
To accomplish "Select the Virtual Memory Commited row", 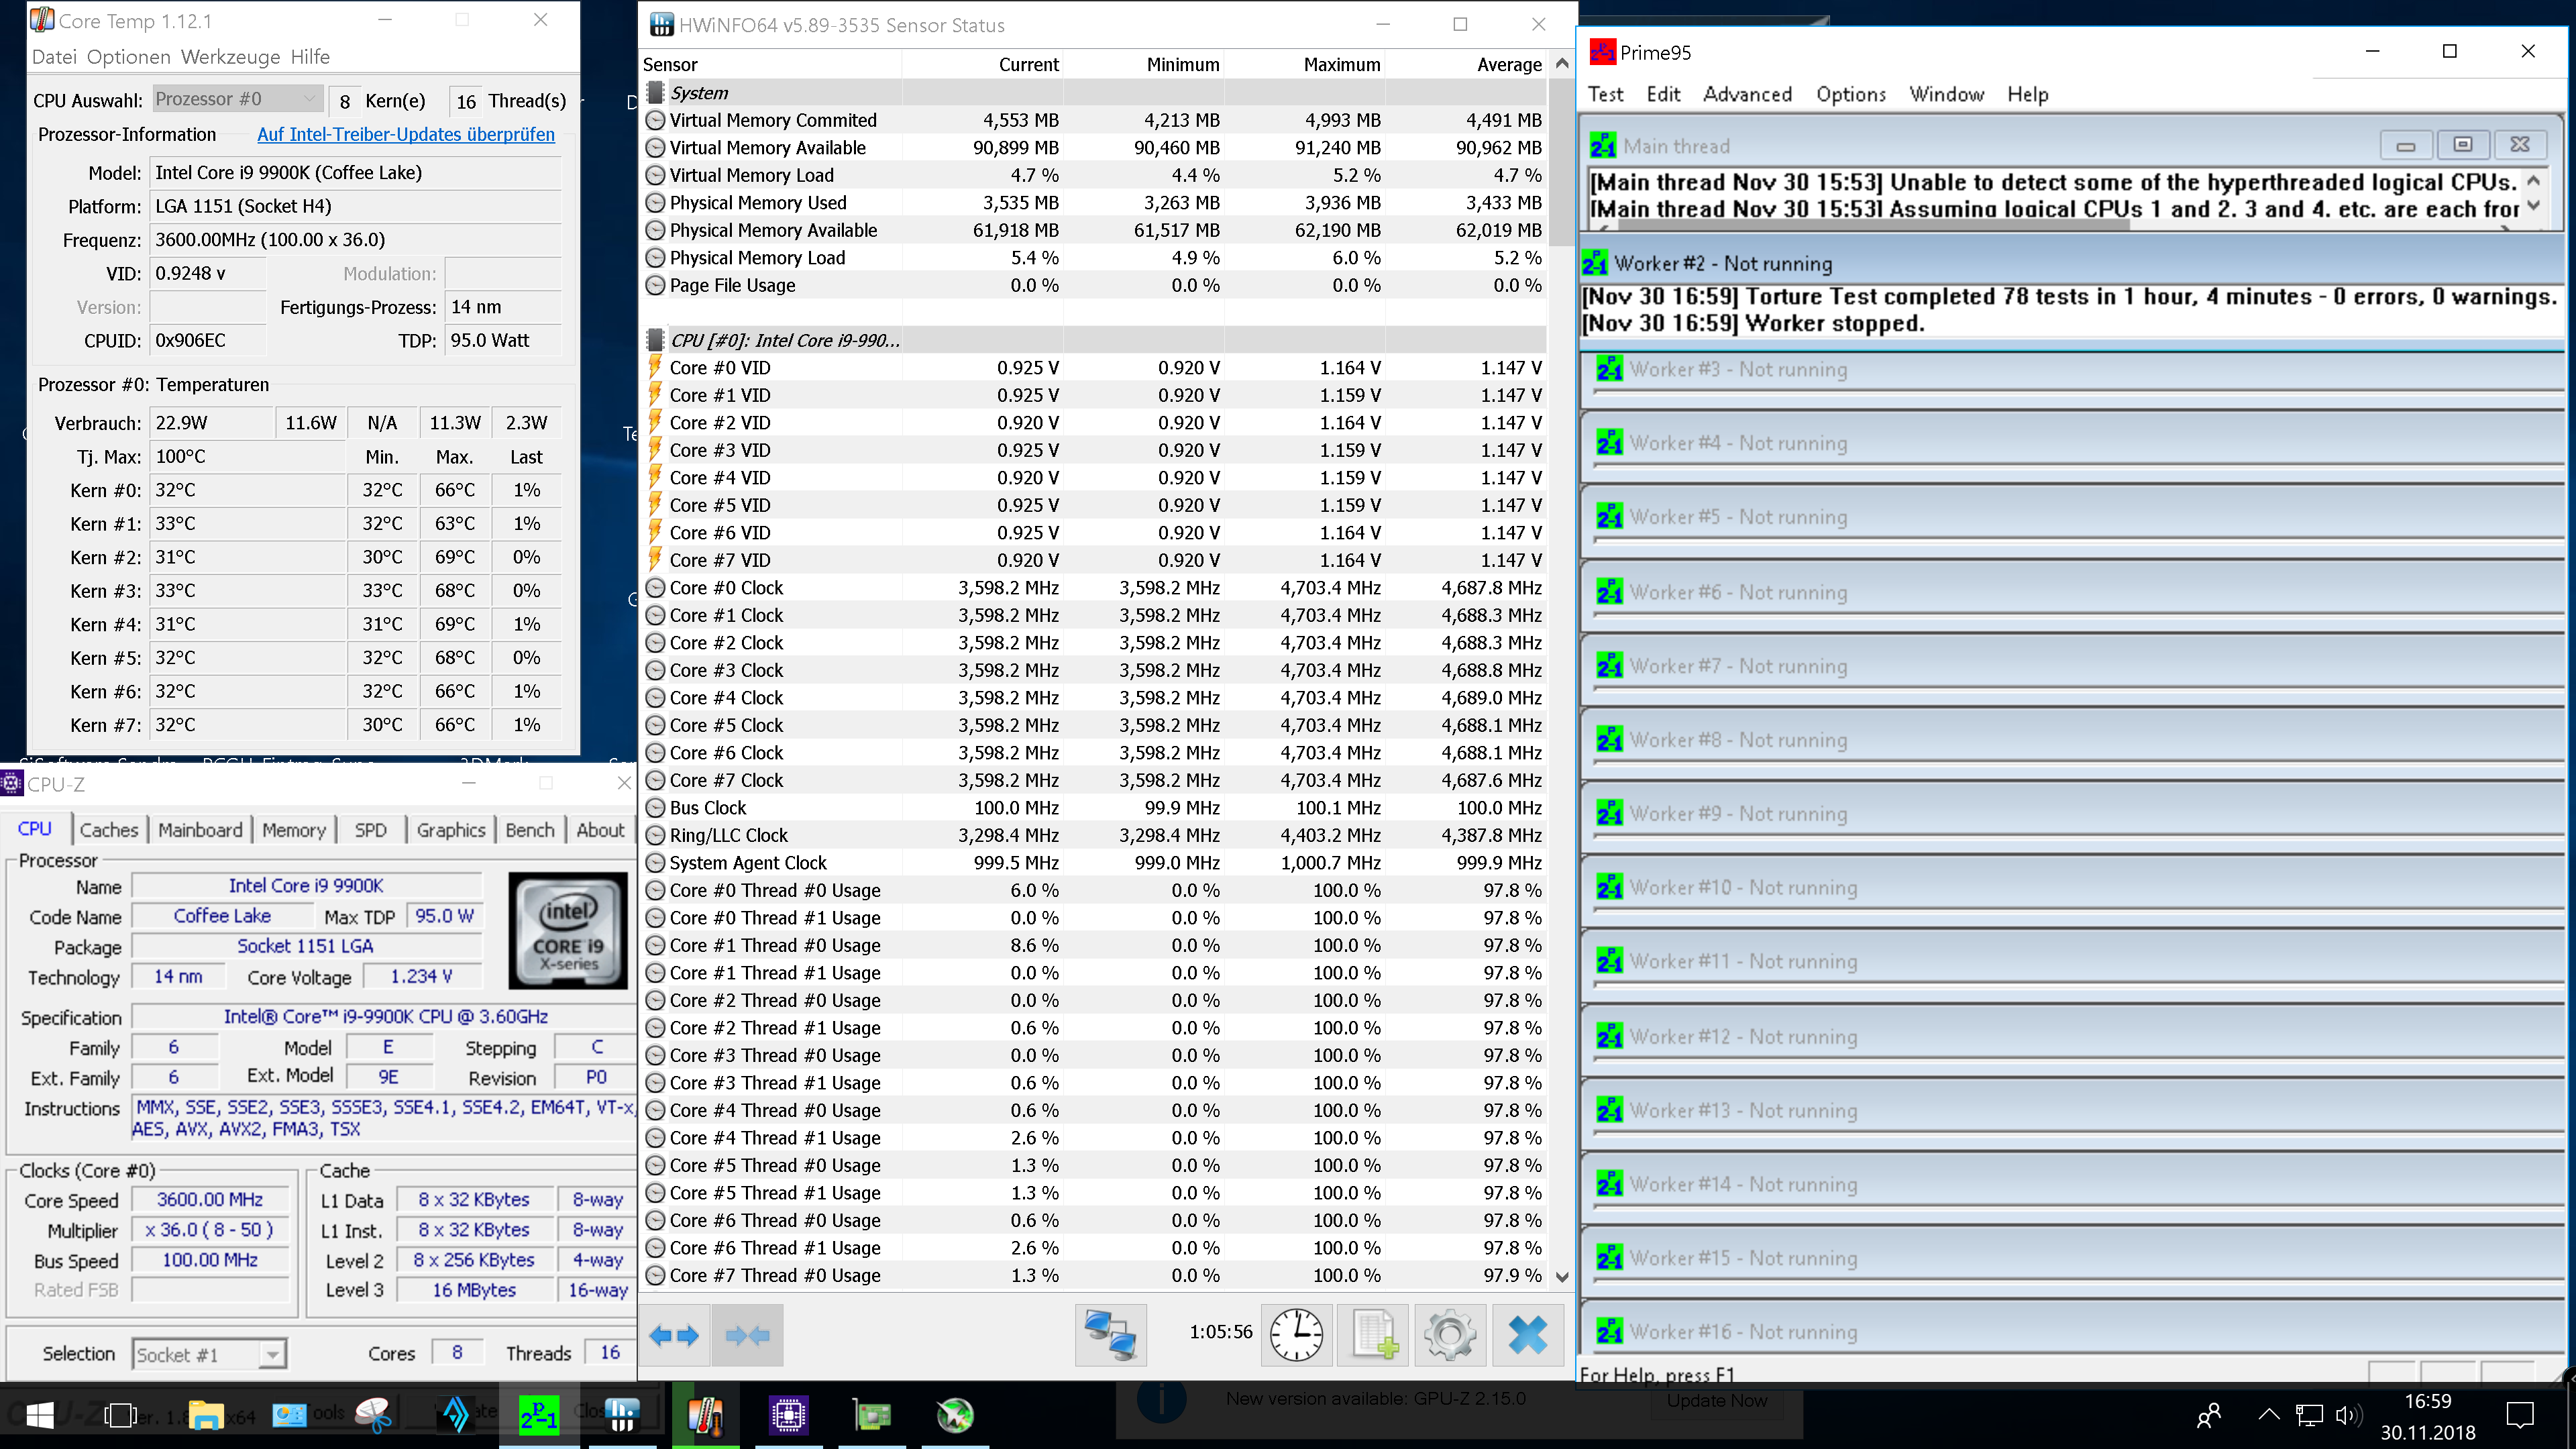I will 1094,120.
